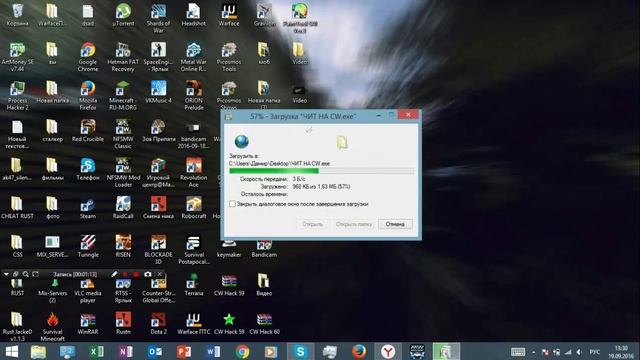640x360 pixels.
Task: Open the Windows Start button
Action: 12,352
